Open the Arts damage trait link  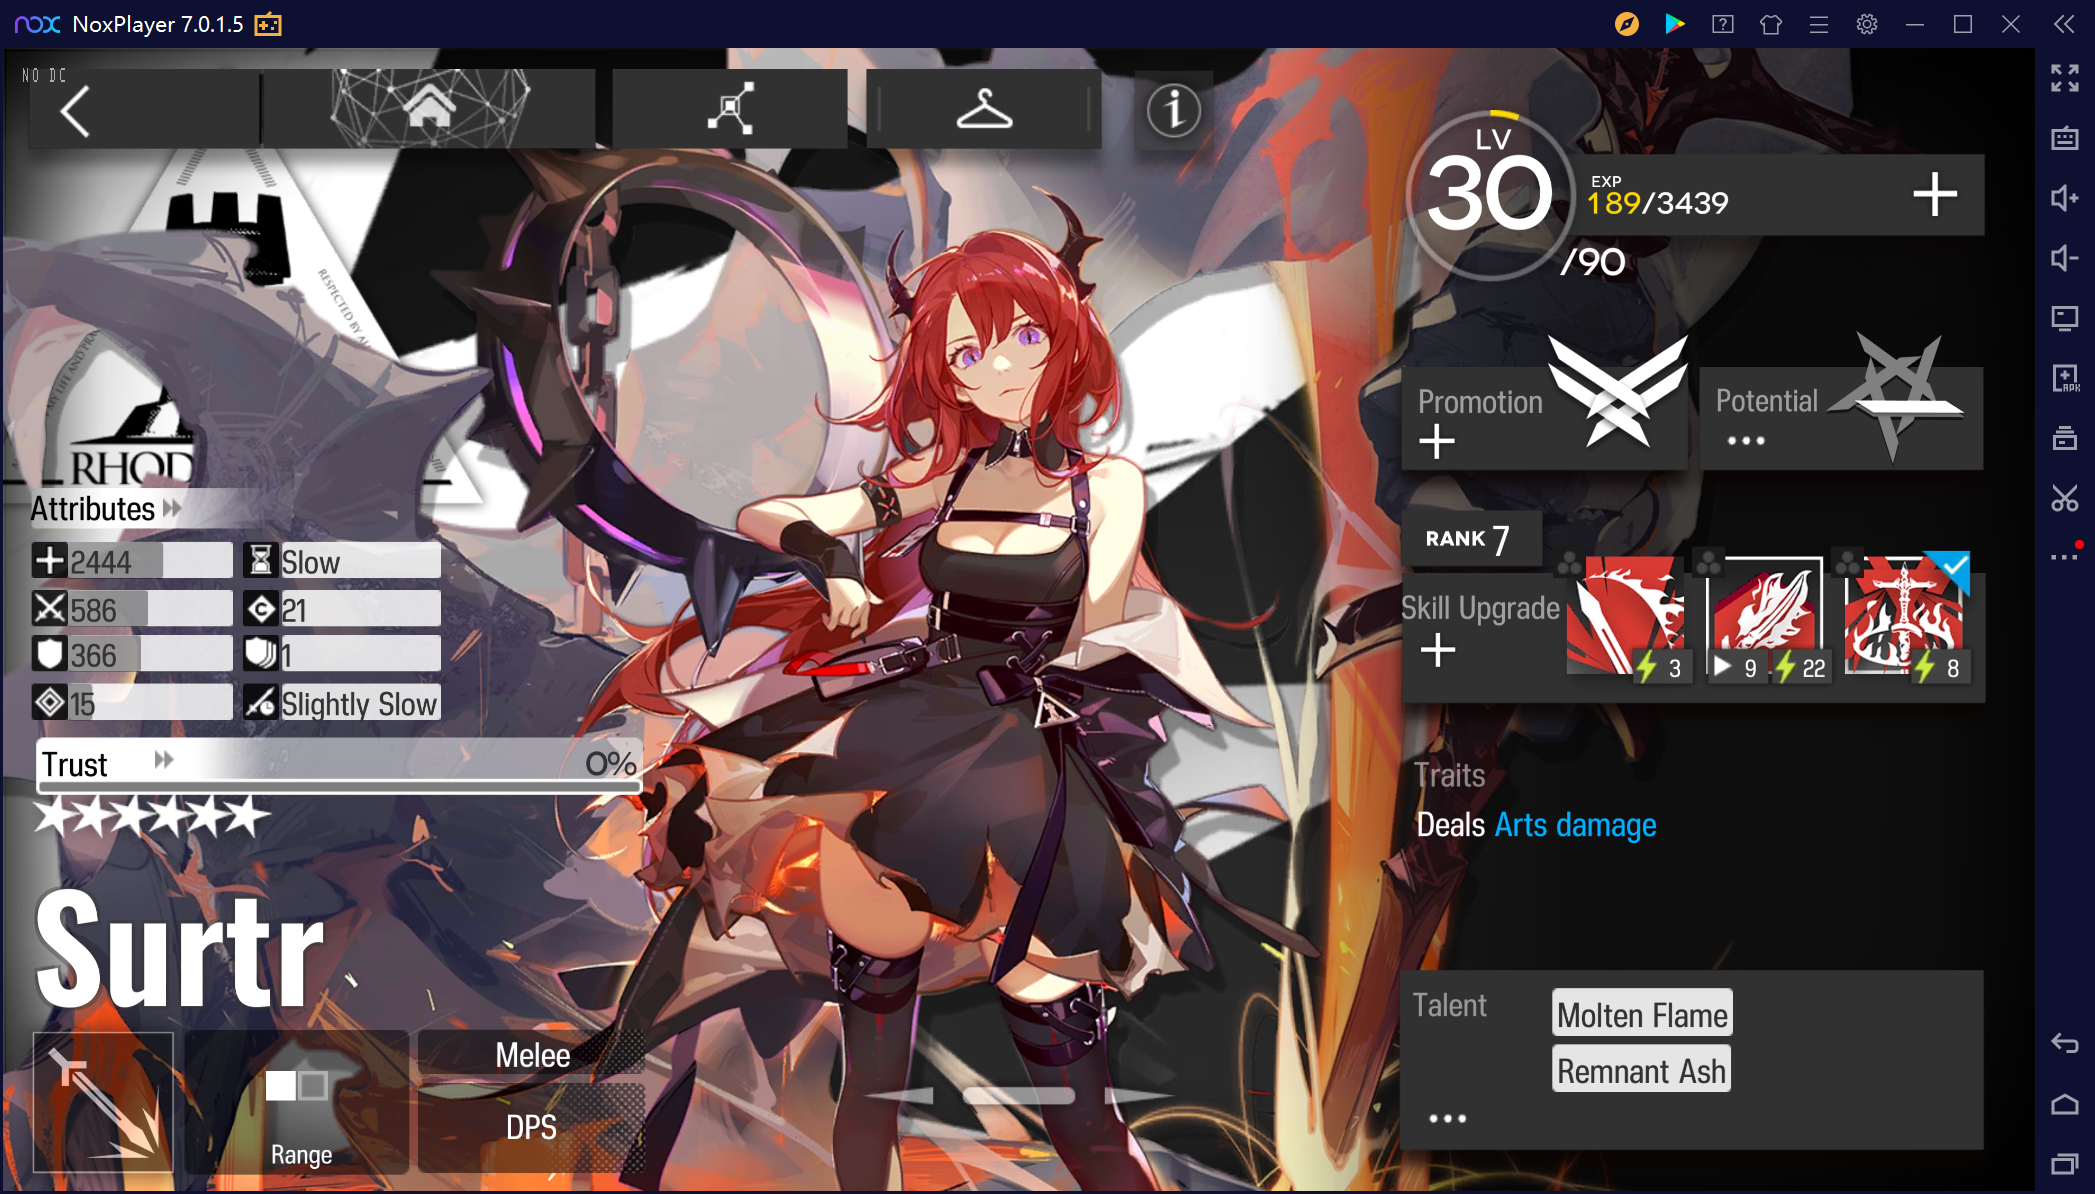click(x=1575, y=825)
